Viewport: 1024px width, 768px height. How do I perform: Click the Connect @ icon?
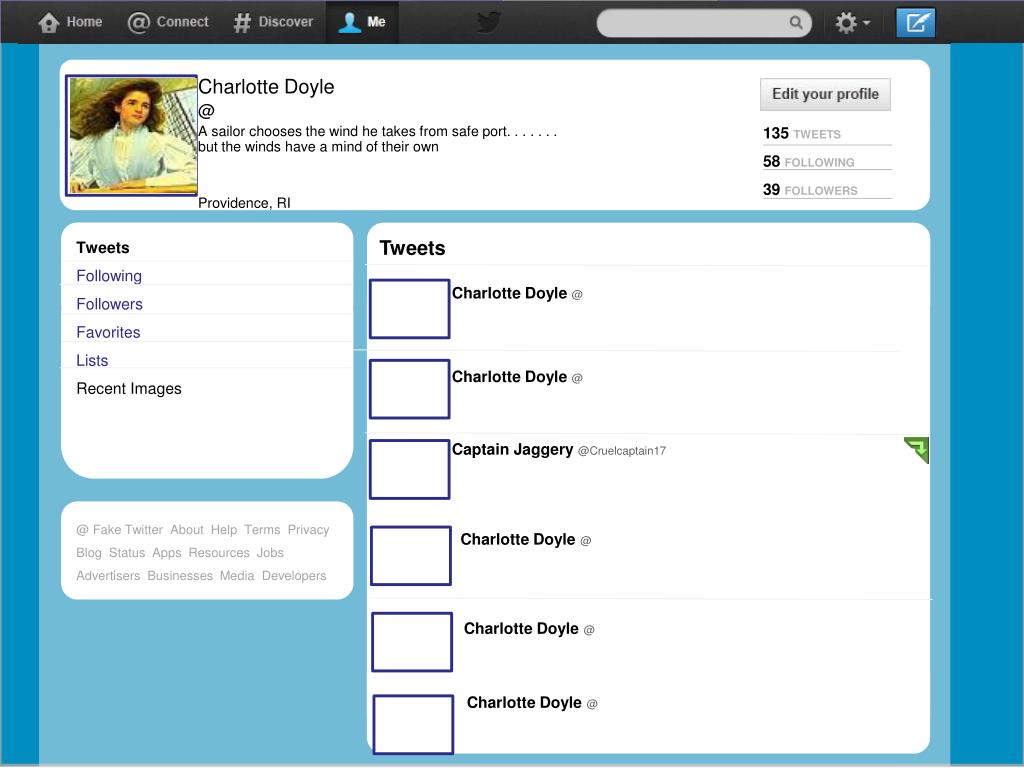(138, 22)
